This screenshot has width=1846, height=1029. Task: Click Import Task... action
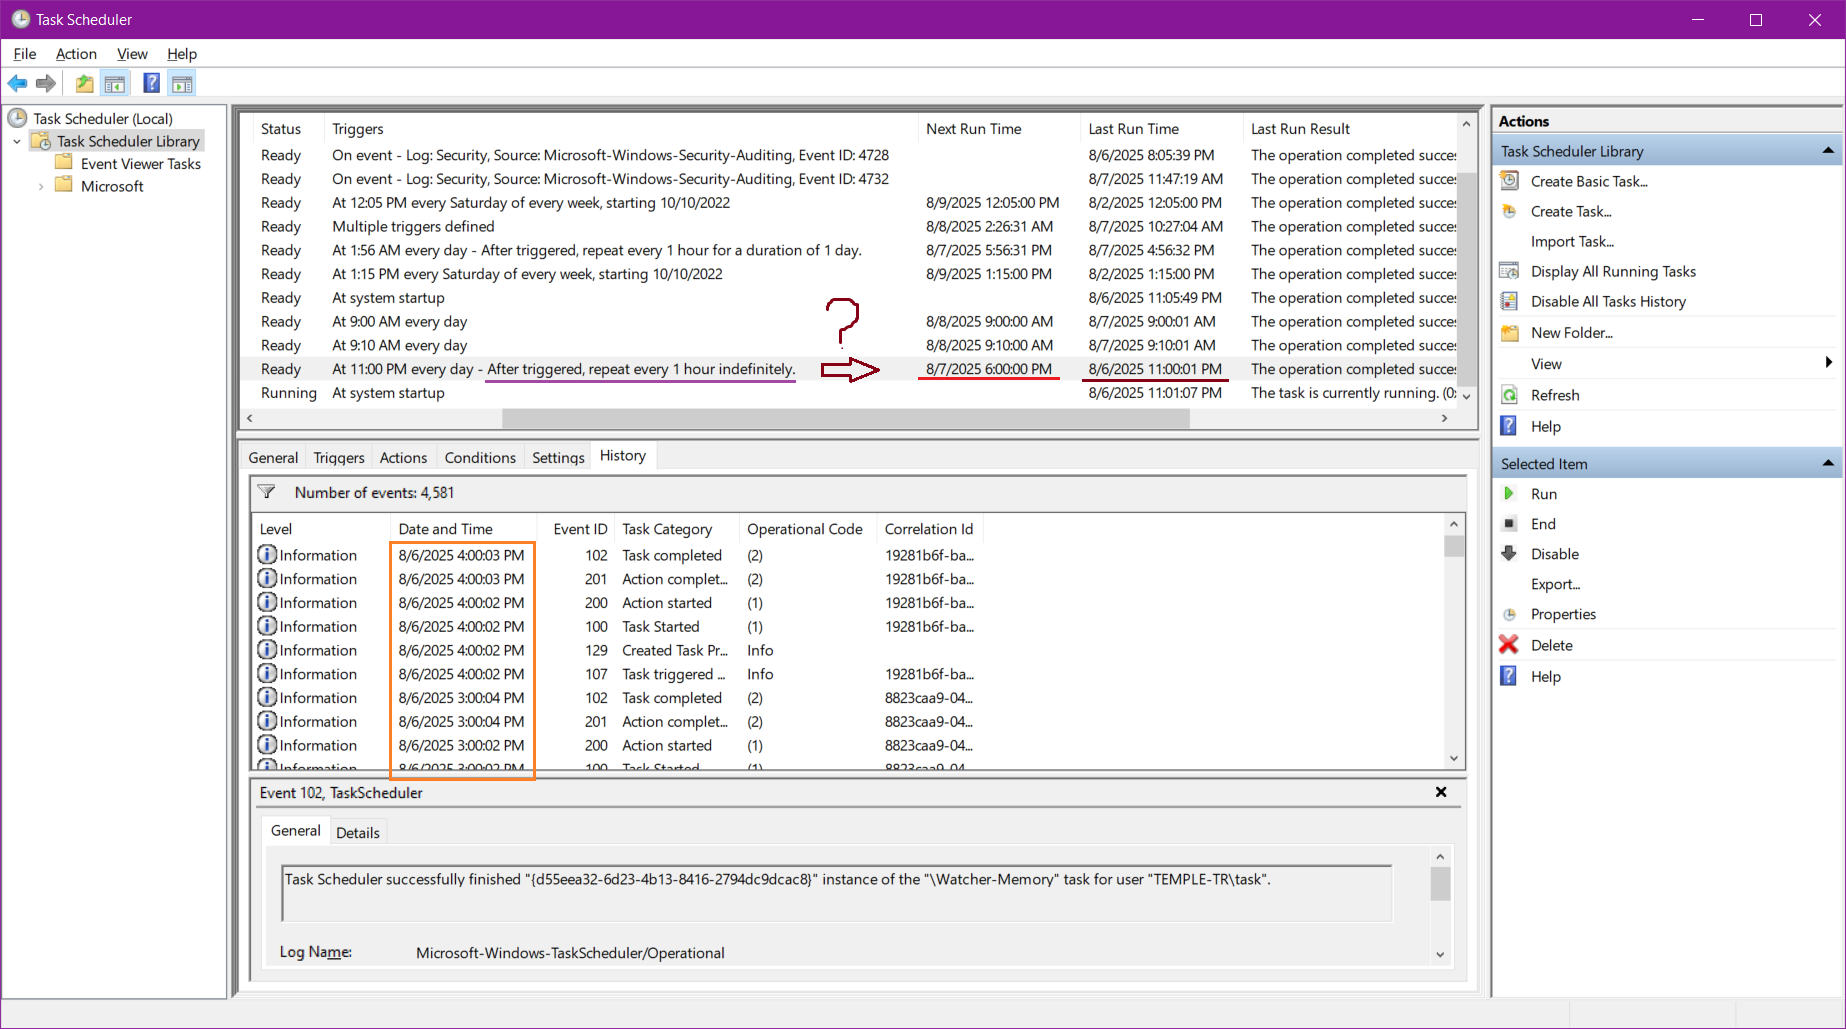[x=1572, y=241]
